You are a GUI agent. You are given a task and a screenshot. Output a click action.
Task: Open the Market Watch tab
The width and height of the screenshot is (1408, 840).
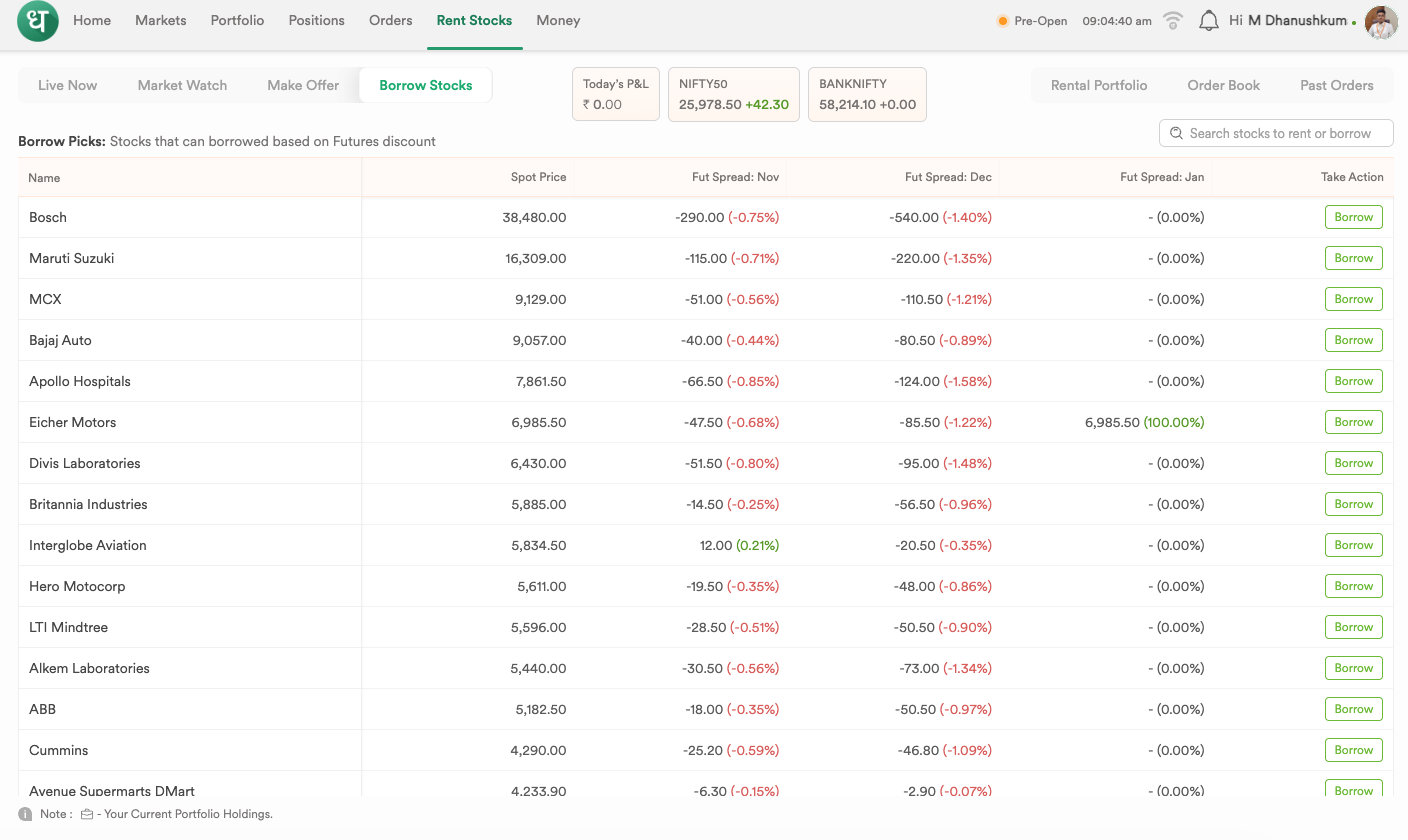(182, 85)
